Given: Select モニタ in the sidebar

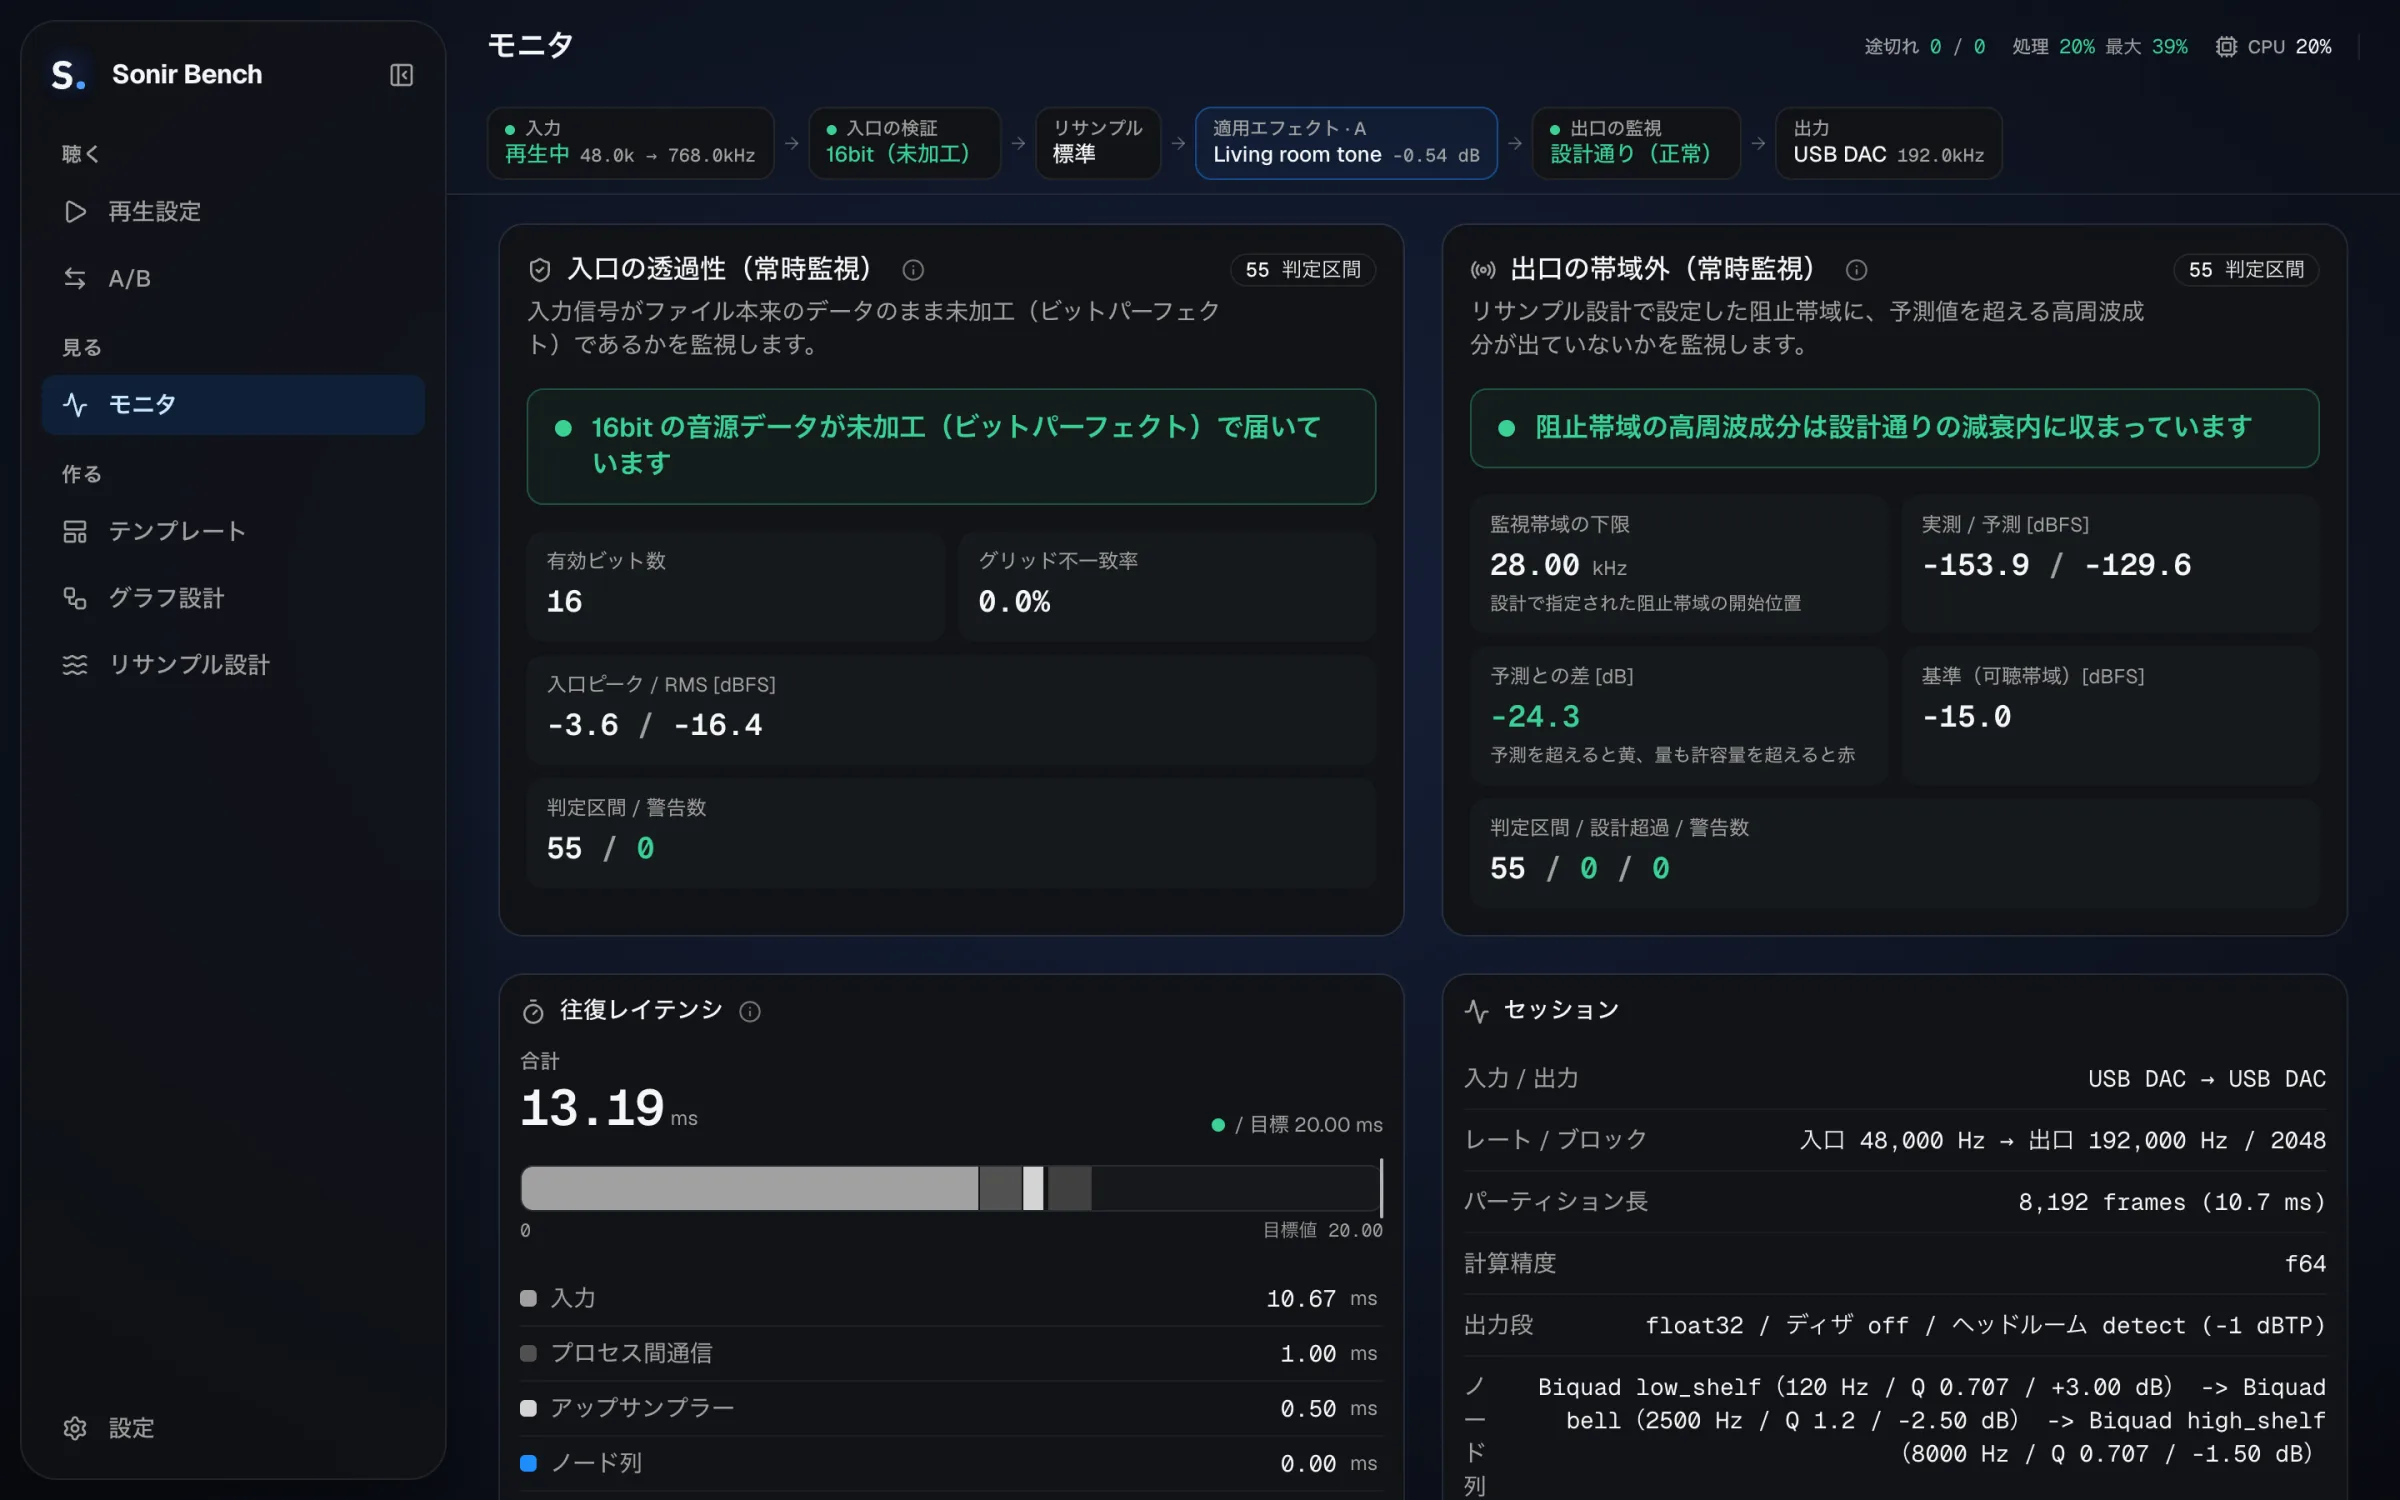Looking at the screenshot, I should (x=233, y=405).
